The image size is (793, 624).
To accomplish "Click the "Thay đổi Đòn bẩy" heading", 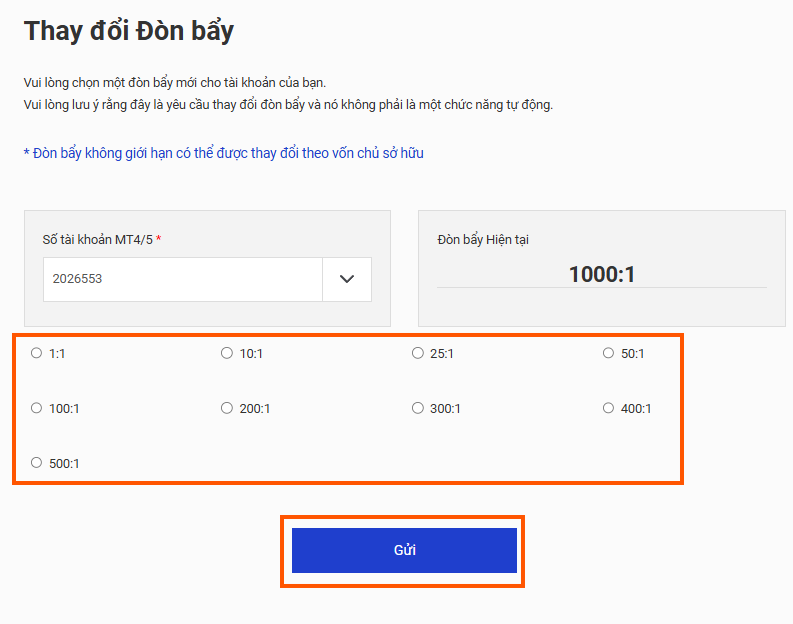I will tap(129, 31).
